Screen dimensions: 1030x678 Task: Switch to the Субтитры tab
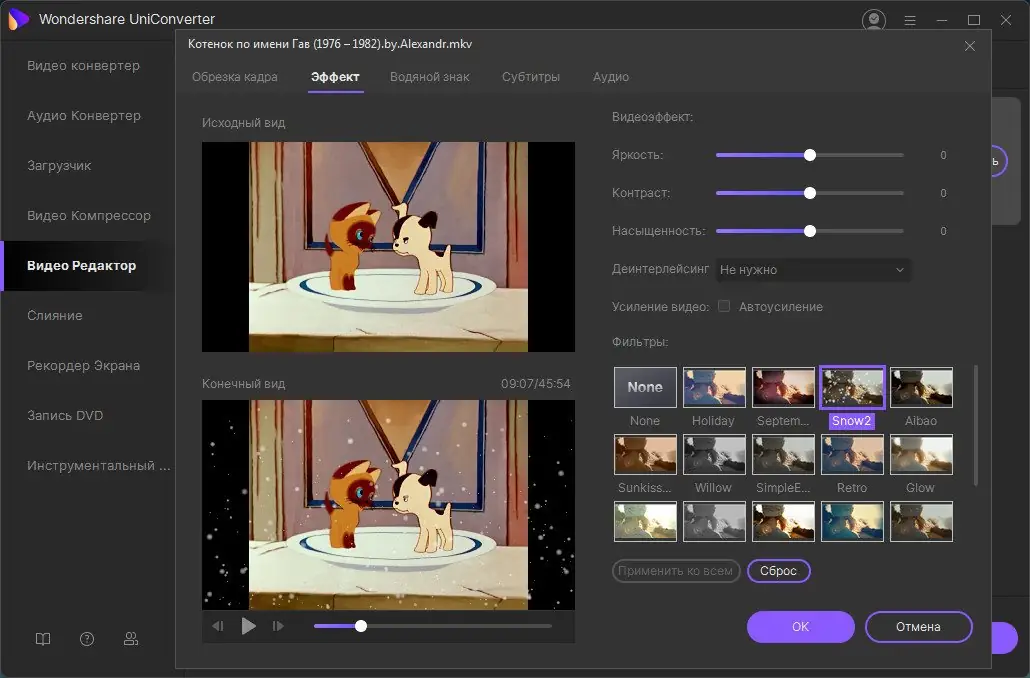[531, 77]
